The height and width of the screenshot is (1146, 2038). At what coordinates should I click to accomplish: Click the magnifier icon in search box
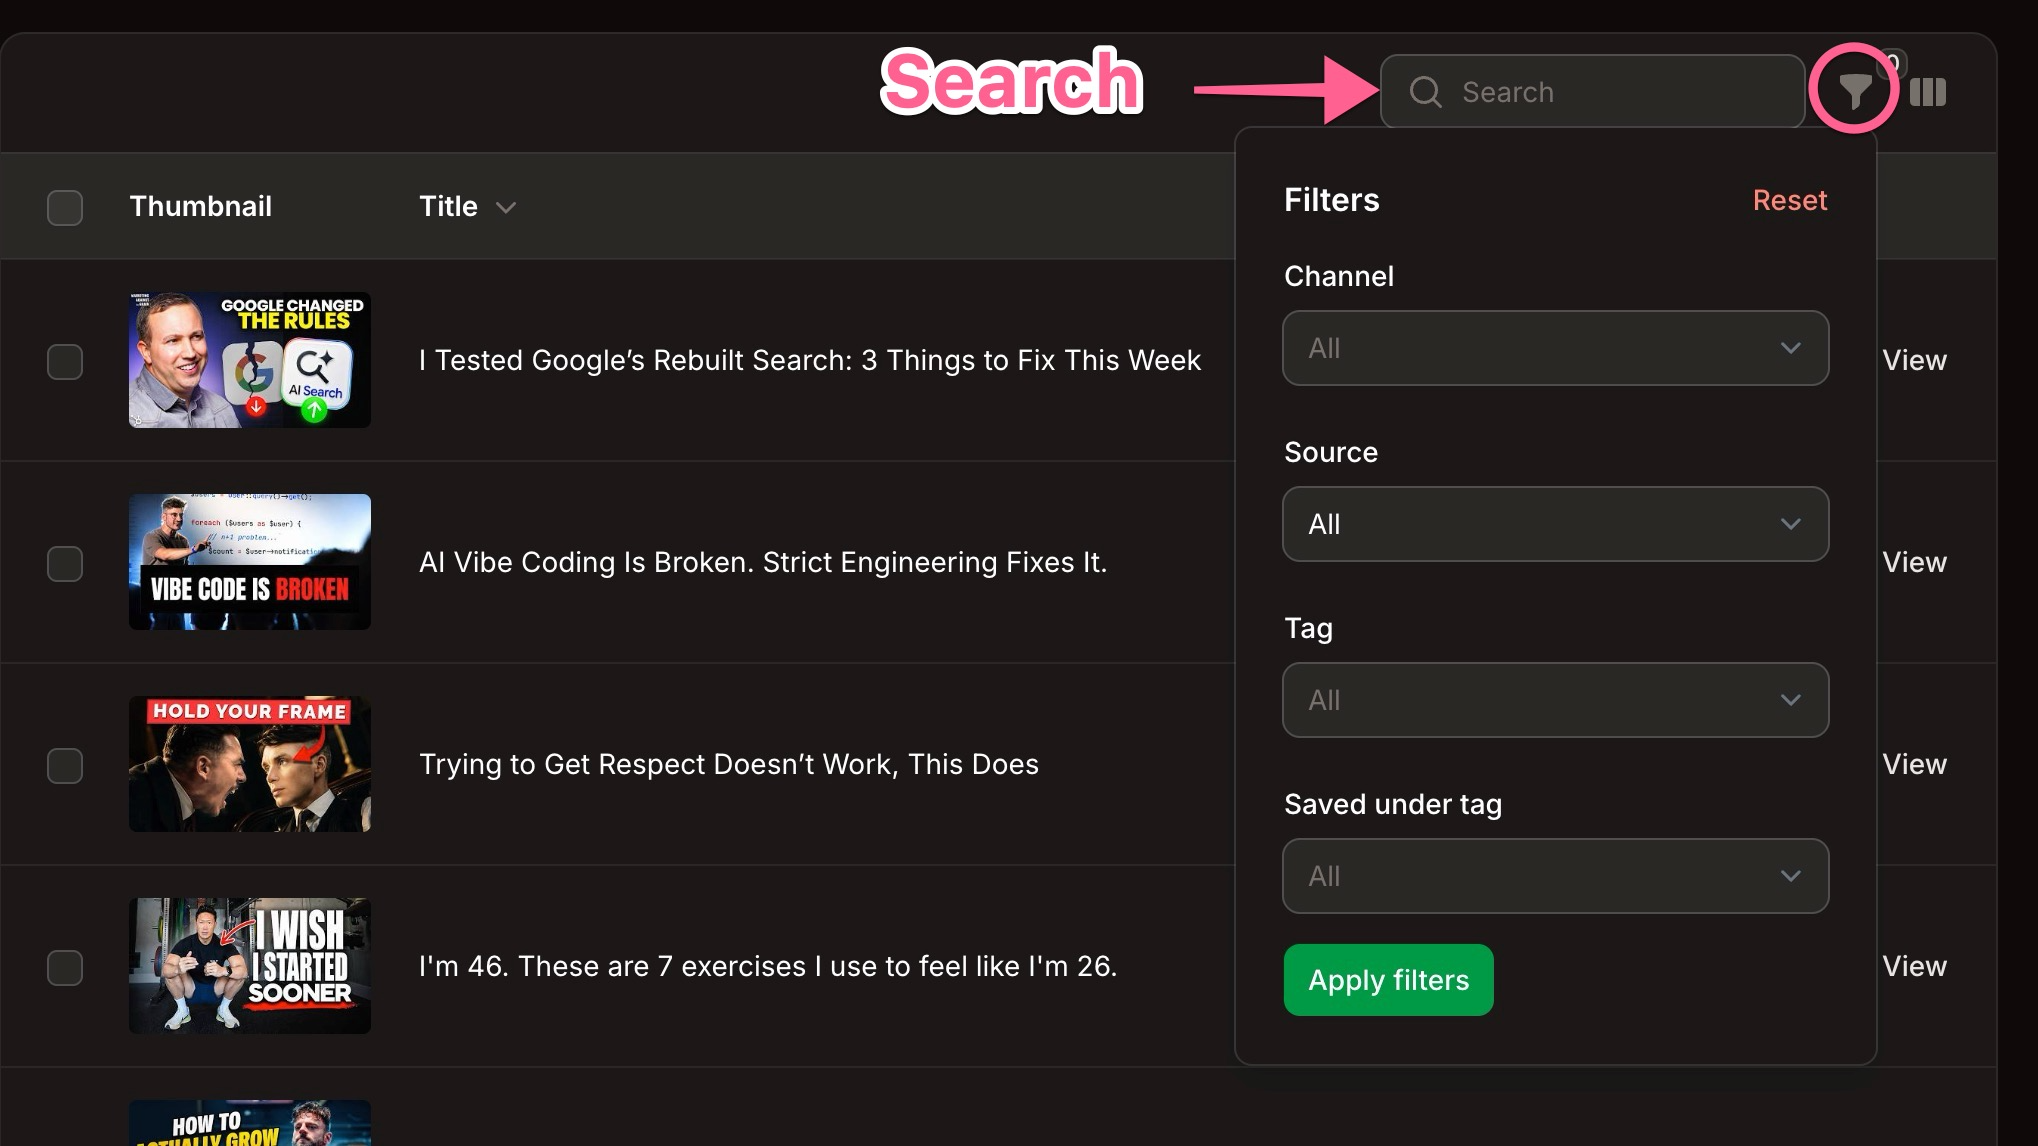click(x=1425, y=92)
